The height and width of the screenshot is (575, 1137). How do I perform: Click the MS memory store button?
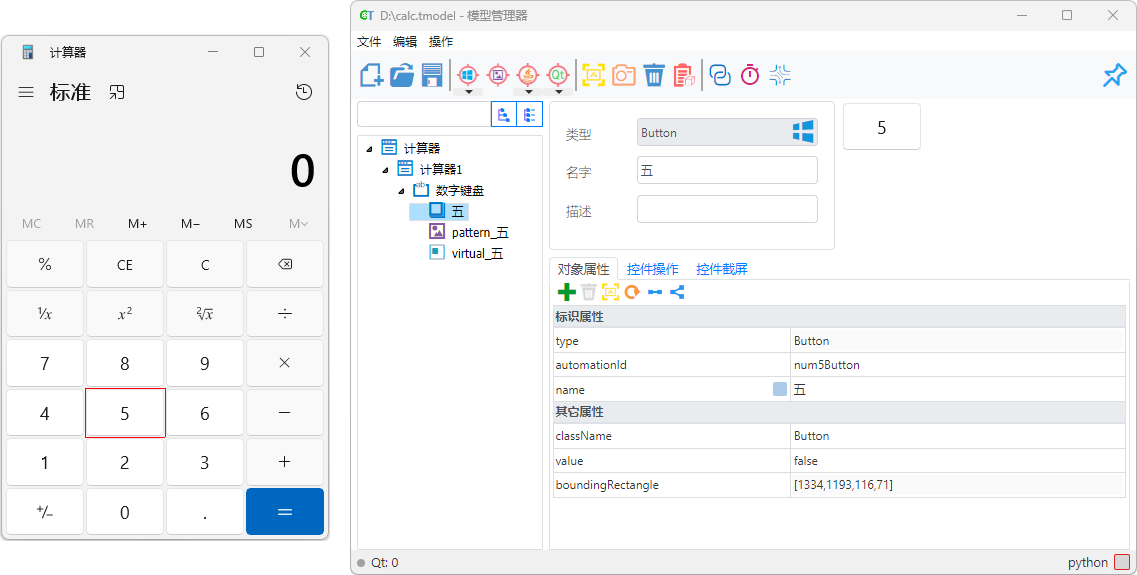pyautogui.click(x=244, y=223)
